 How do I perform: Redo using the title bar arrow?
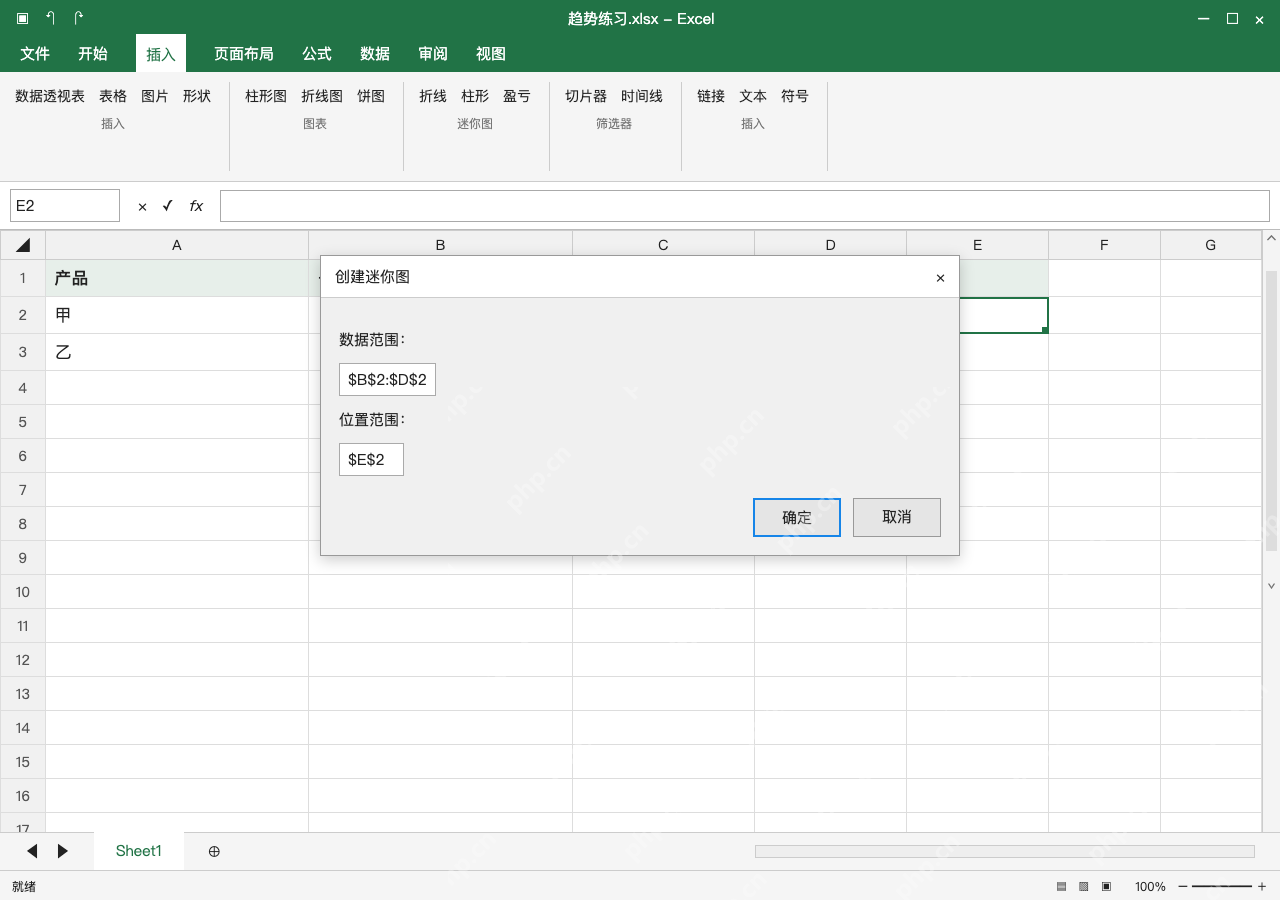pos(78,18)
